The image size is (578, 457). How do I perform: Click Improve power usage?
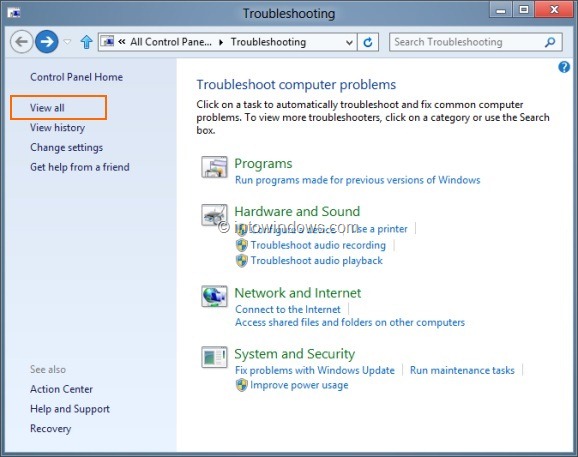click(299, 385)
